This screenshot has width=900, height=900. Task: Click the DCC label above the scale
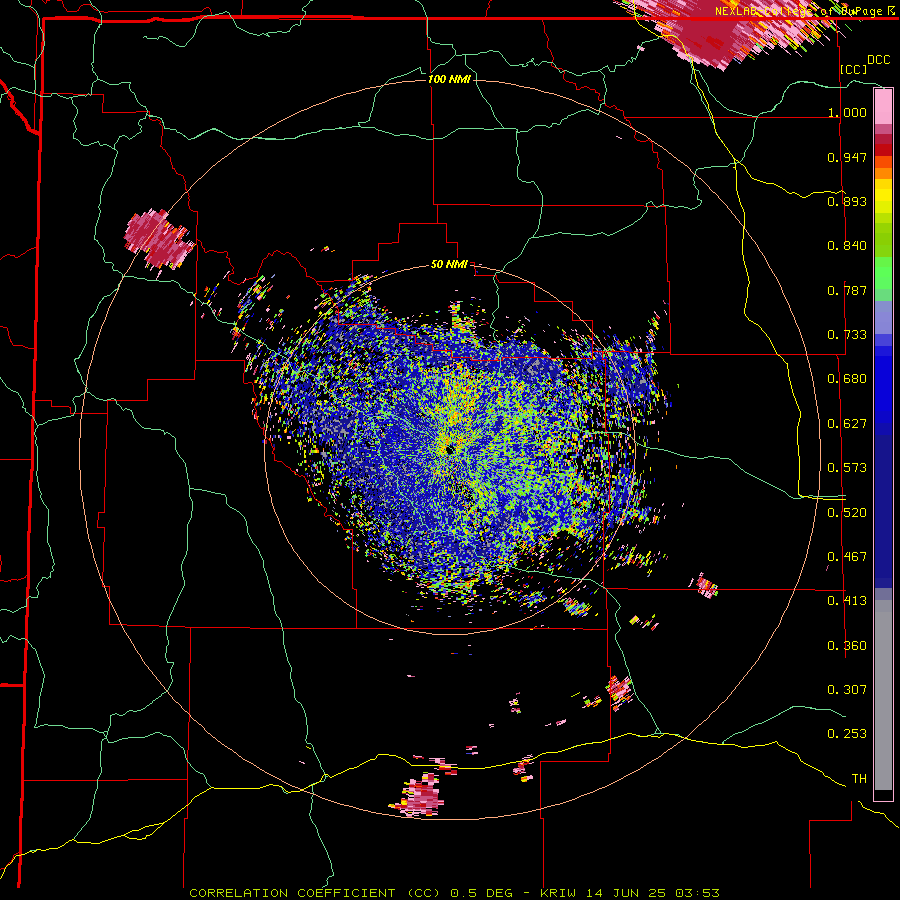(x=878, y=59)
